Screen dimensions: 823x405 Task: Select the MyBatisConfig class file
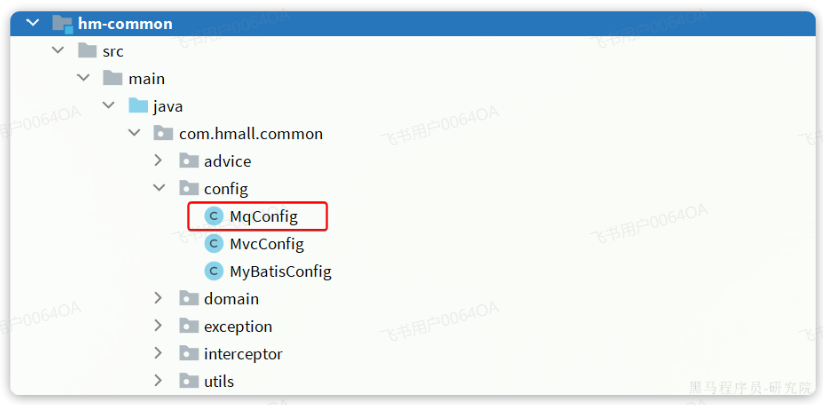click(x=280, y=271)
